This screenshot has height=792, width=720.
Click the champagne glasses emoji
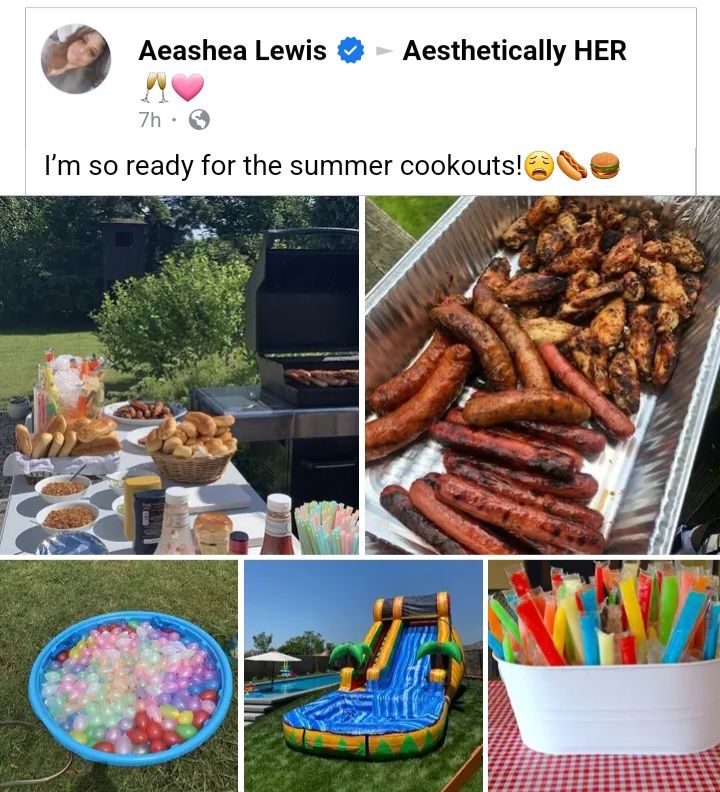coord(156,87)
